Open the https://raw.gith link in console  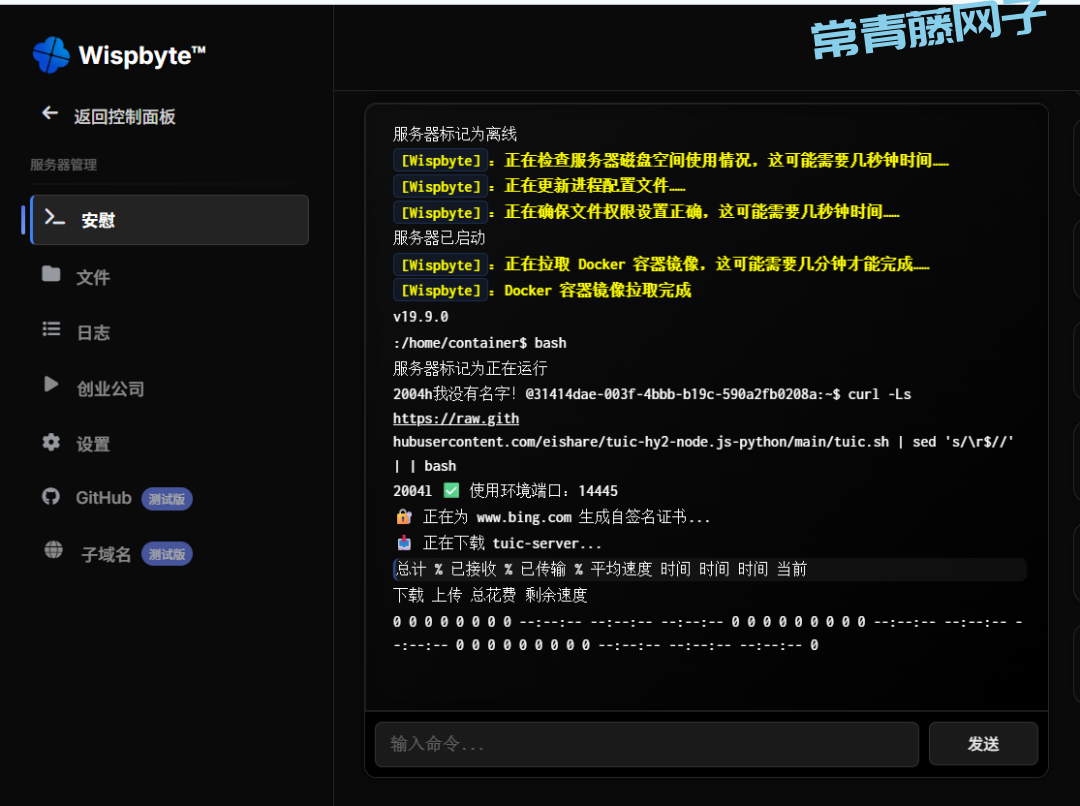pos(456,419)
